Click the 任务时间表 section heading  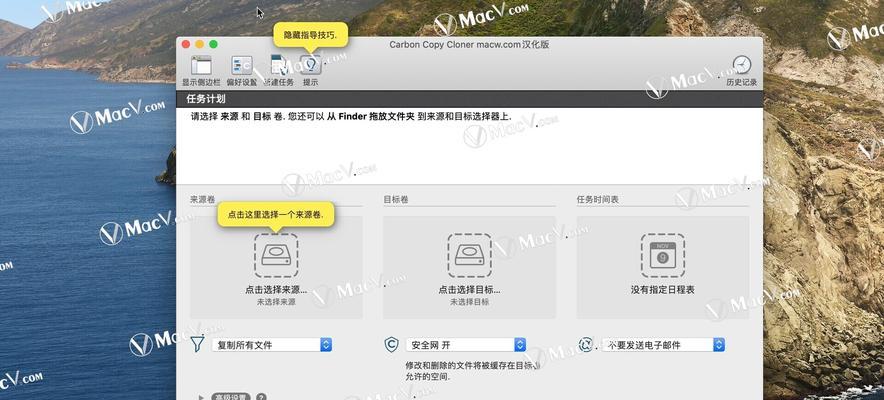pos(598,199)
